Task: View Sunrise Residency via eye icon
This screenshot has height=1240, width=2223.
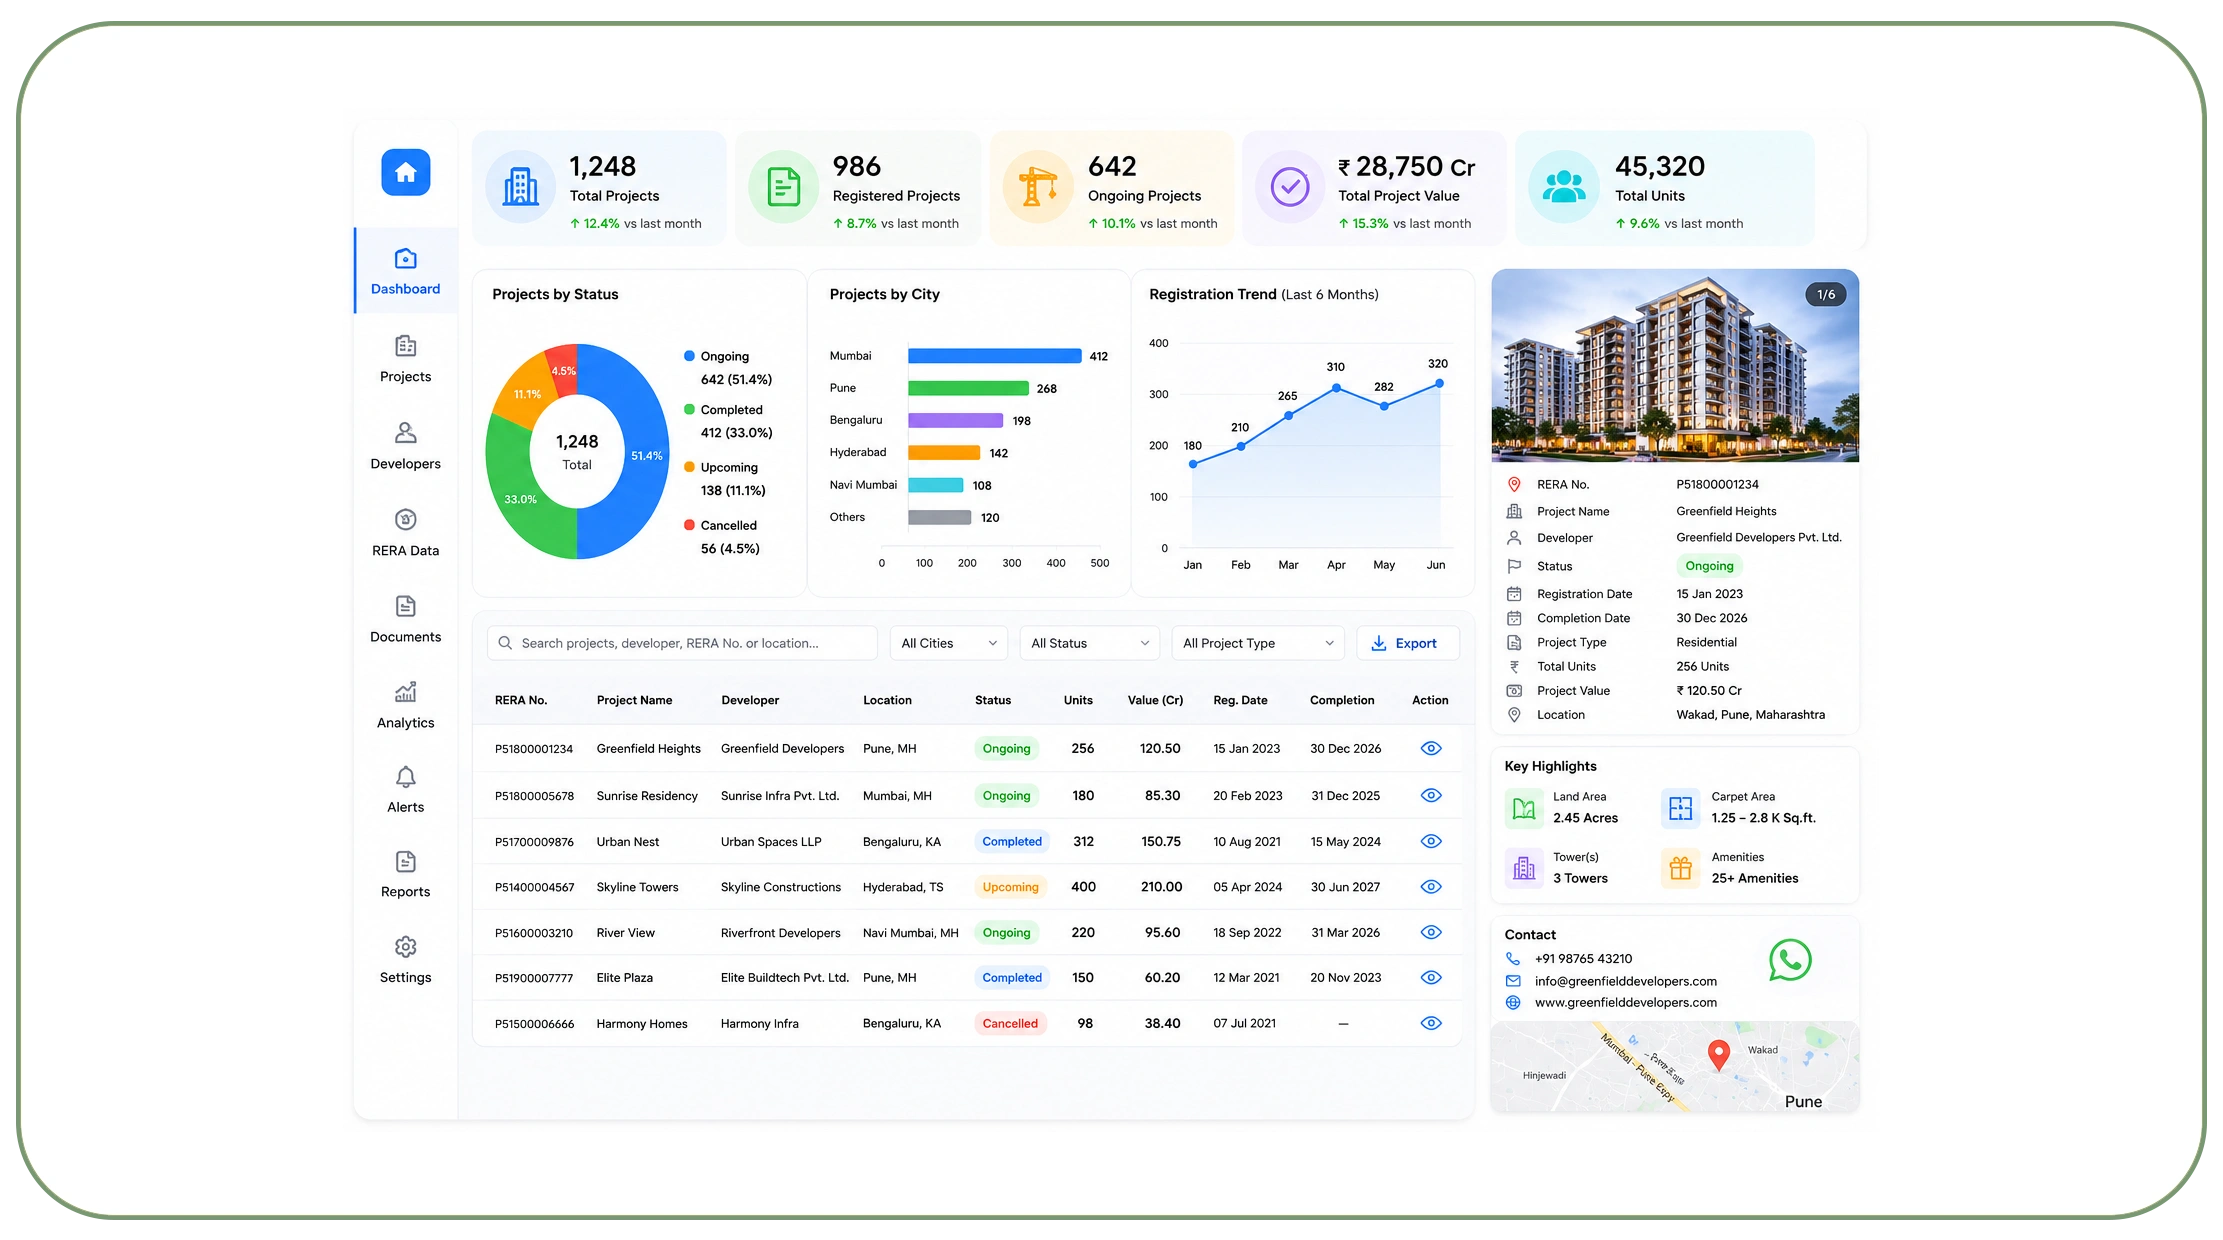Action: tap(1431, 795)
